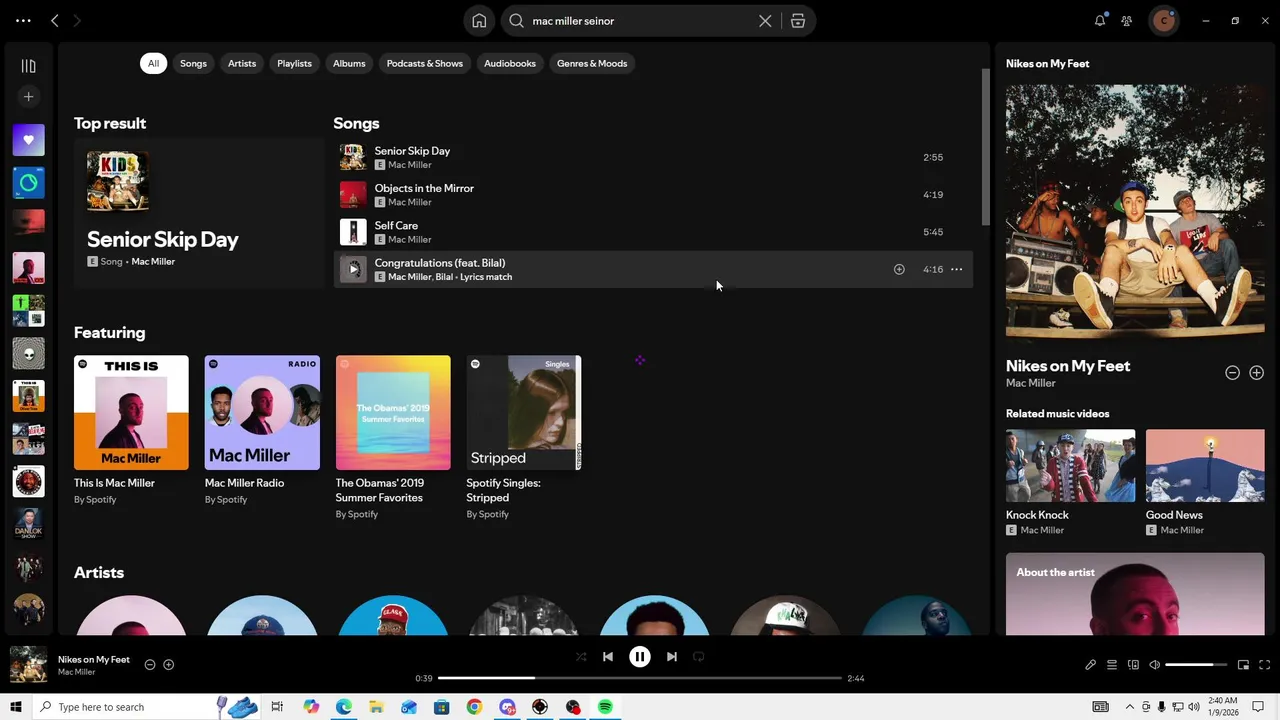Pause the current track

[x=640, y=657]
